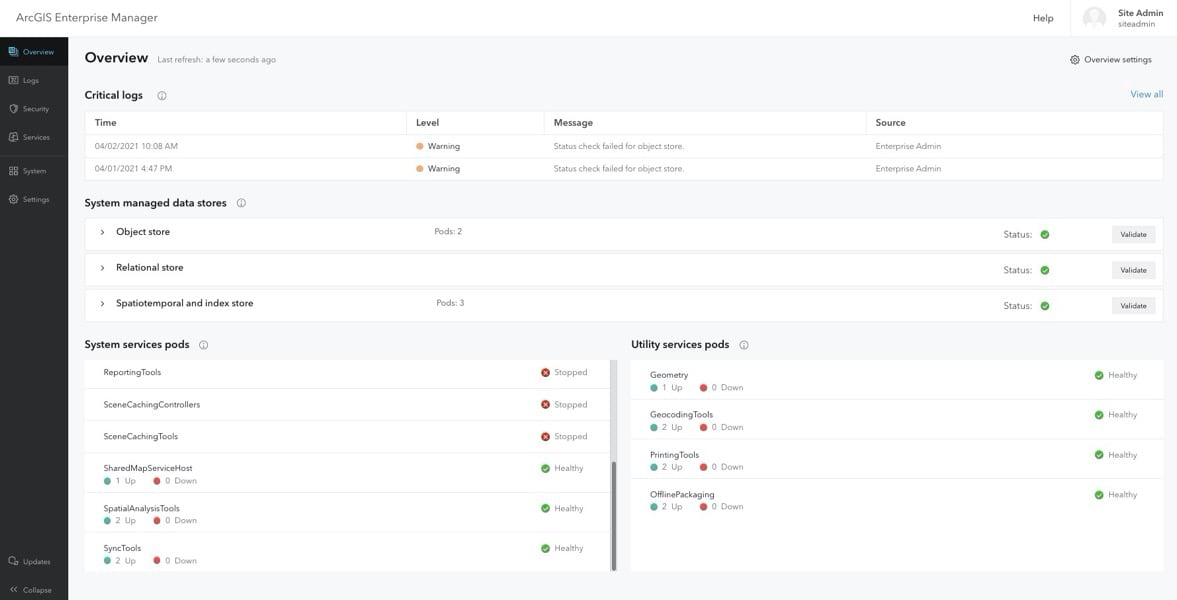Viewport: 1177px width, 600px height.
Task: Click the info icon beside Critical logs
Action: 161,96
